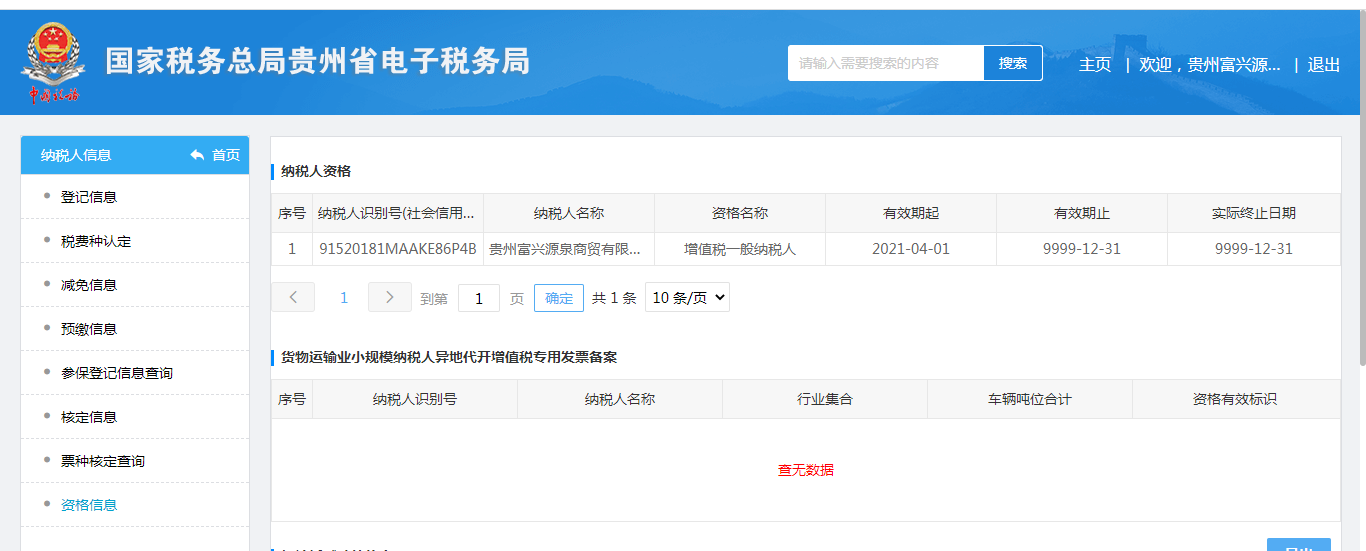
Task: Click the header search input field
Action: point(886,63)
